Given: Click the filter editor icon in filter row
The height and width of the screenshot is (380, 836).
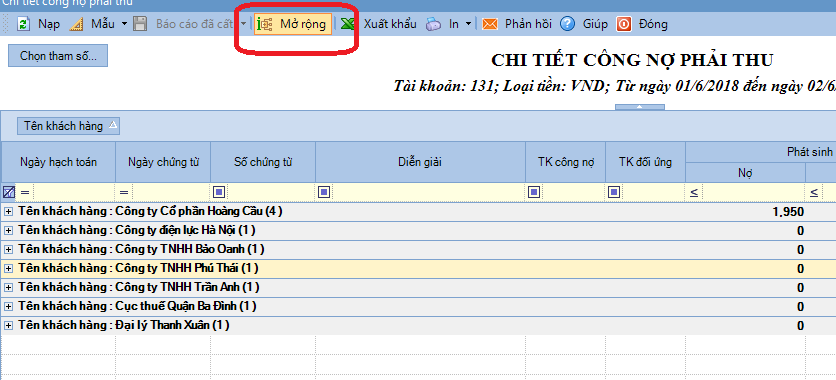Looking at the screenshot, I should (x=9, y=192).
